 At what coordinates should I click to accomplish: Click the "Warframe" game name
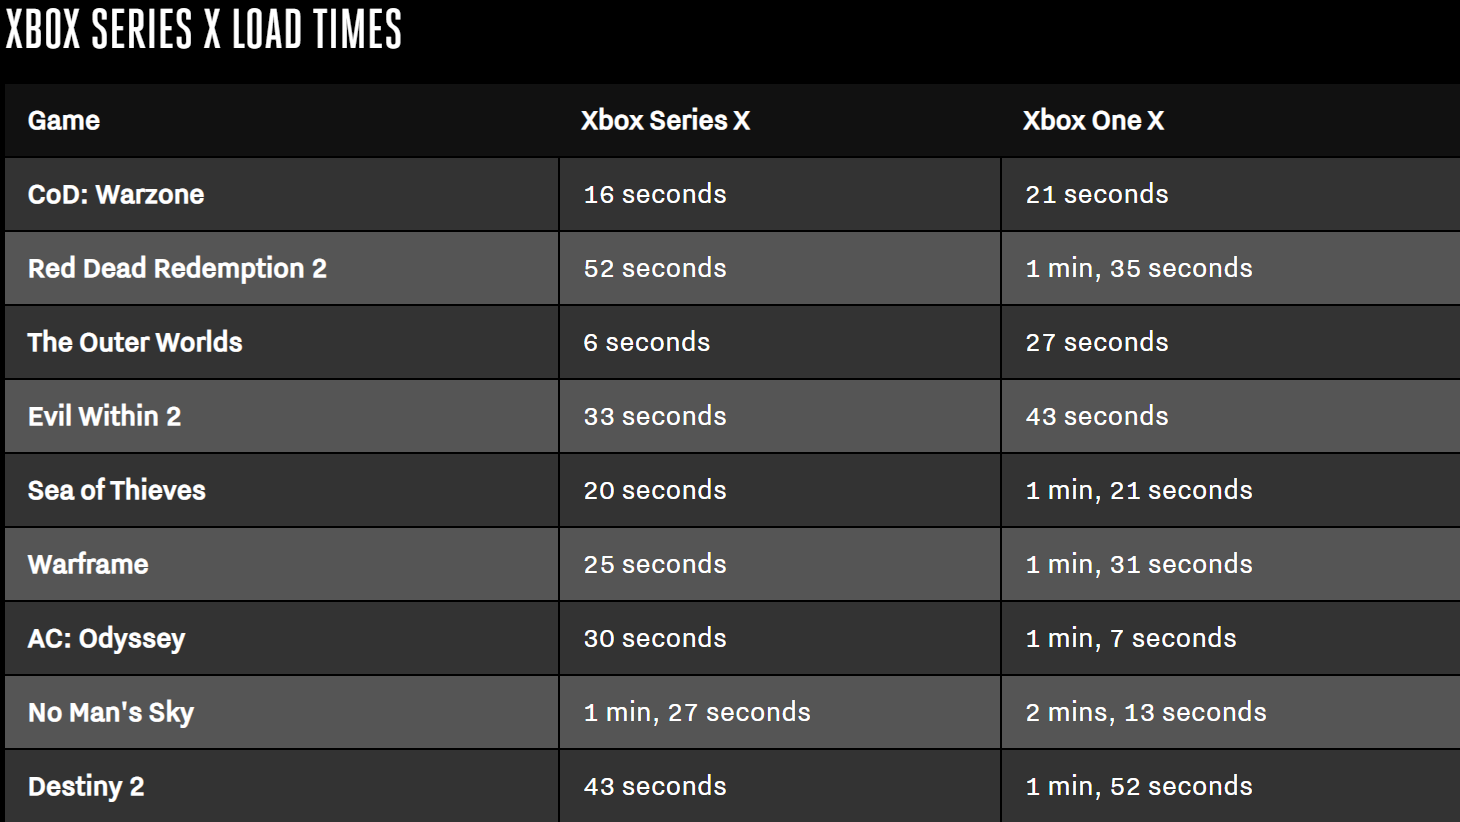88,564
